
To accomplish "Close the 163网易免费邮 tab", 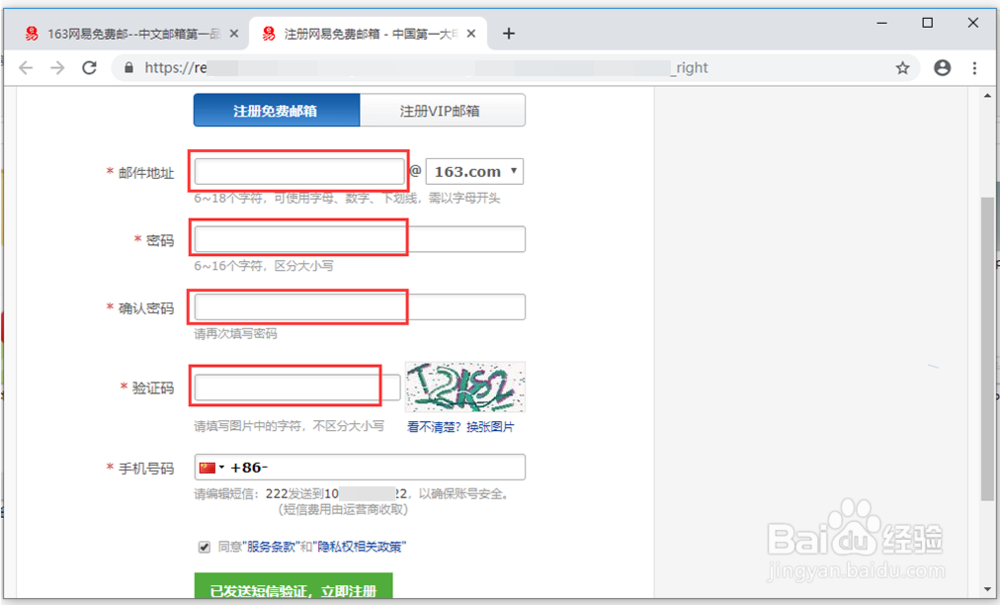I will (234, 34).
